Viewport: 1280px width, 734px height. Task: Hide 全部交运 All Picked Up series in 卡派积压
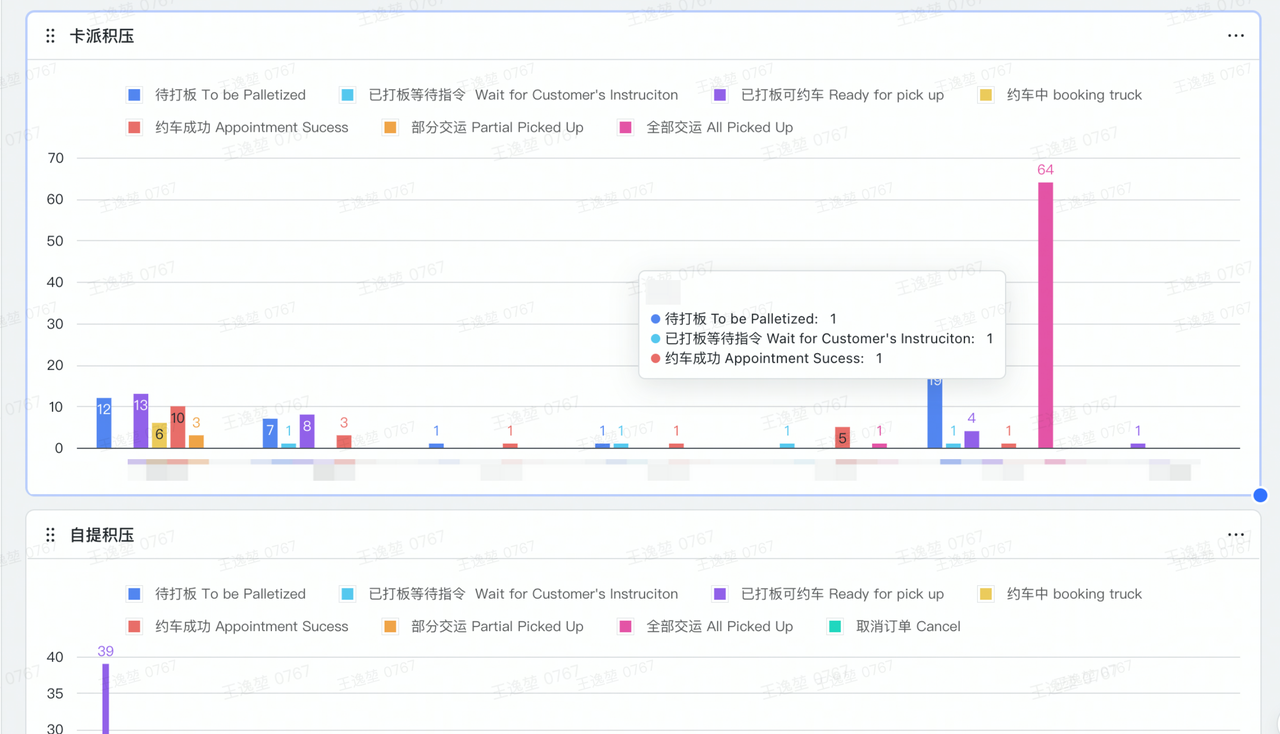(x=706, y=127)
